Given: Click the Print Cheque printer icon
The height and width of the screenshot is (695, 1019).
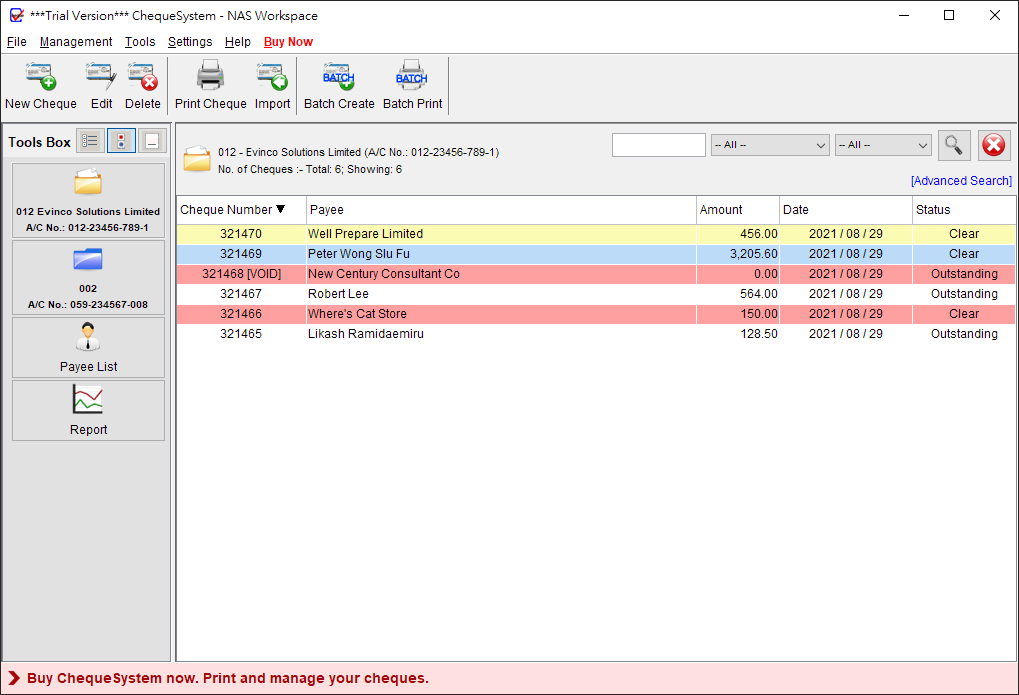Looking at the screenshot, I should pos(211,75).
